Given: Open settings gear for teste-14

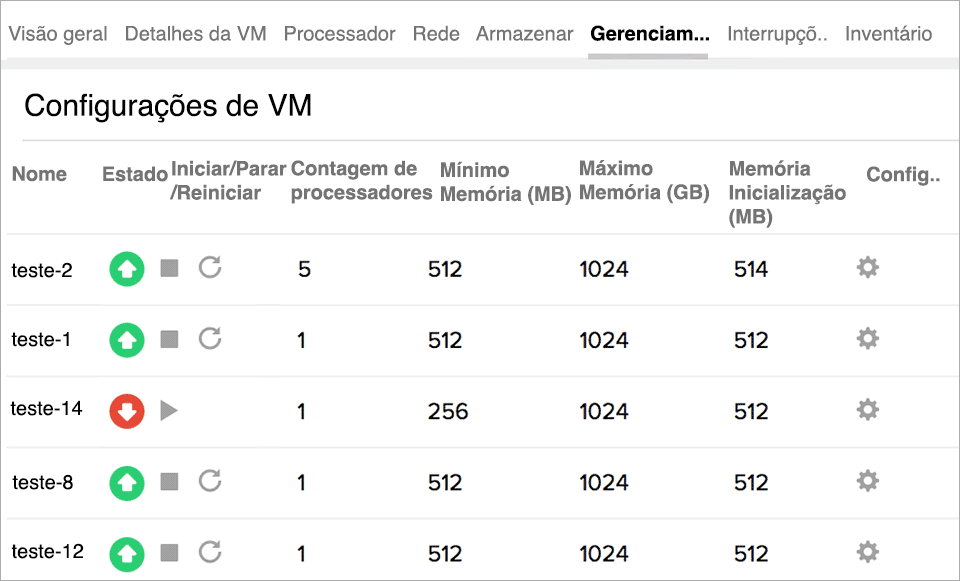Looking at the screenshot, I should [x=868, y=410].
